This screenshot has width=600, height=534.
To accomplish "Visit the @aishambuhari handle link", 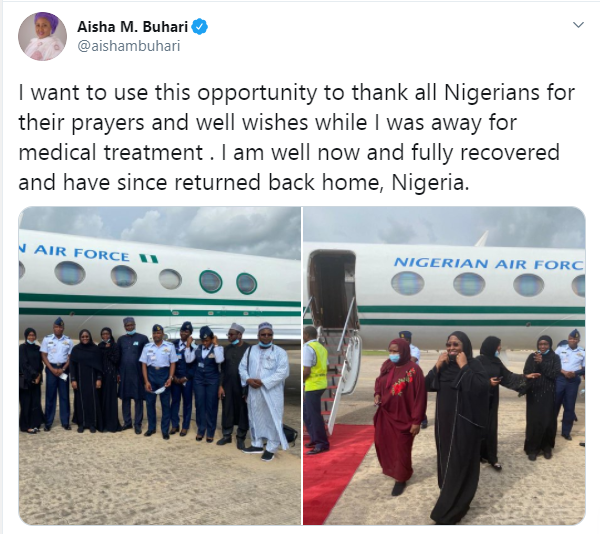I will (x=129, y=46).
